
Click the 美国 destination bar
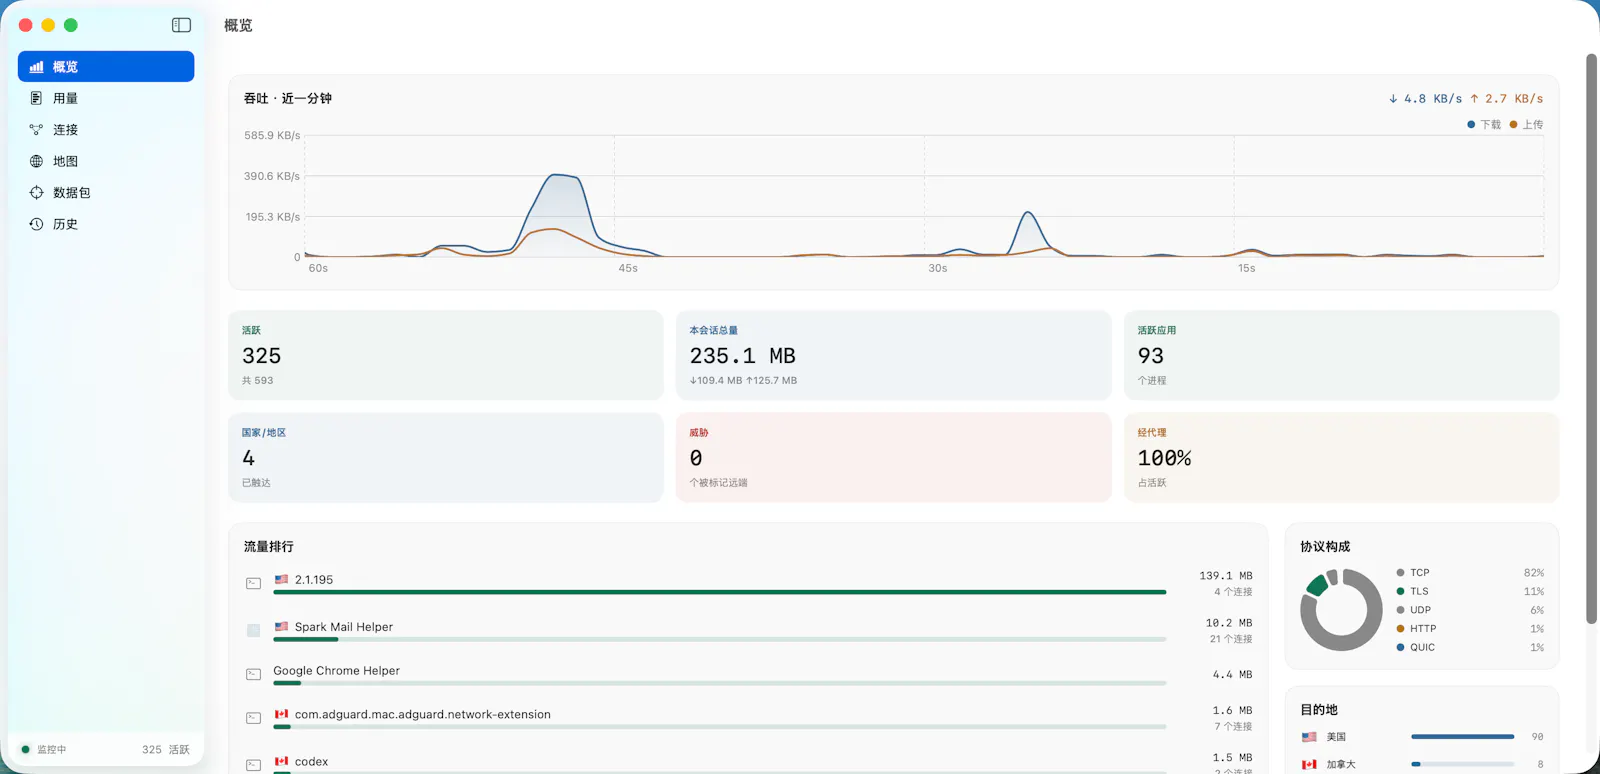[x=1463, y=737]
